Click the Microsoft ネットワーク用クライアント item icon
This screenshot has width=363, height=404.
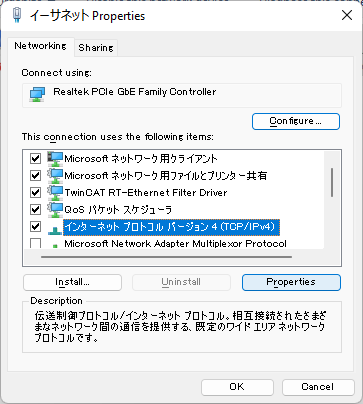pos(55,159)
